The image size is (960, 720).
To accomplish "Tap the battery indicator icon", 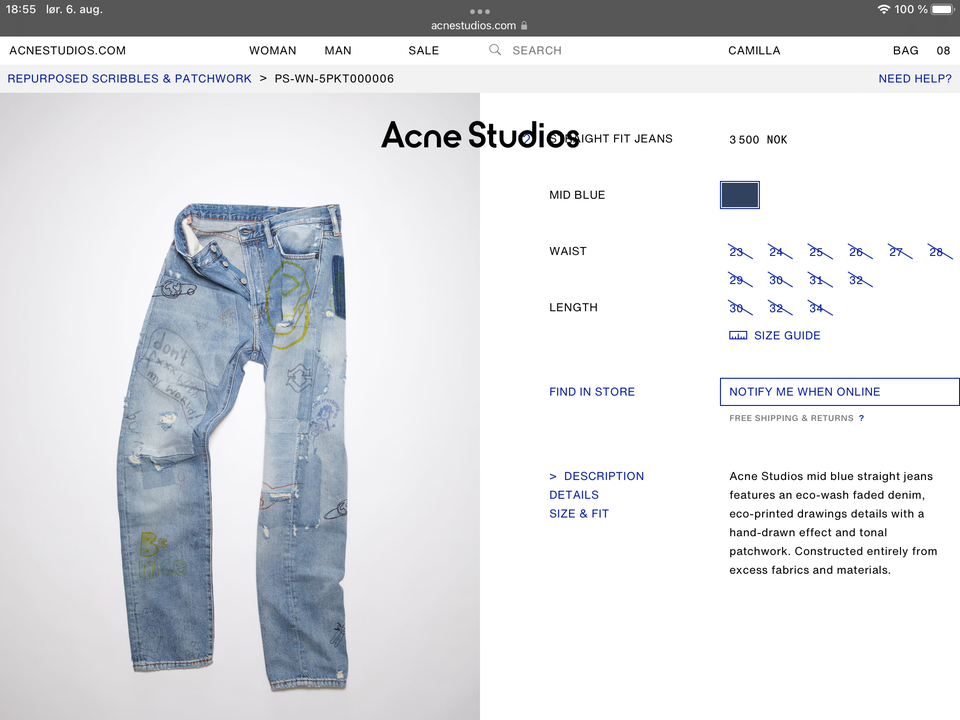I will click(x=943, y=9).
